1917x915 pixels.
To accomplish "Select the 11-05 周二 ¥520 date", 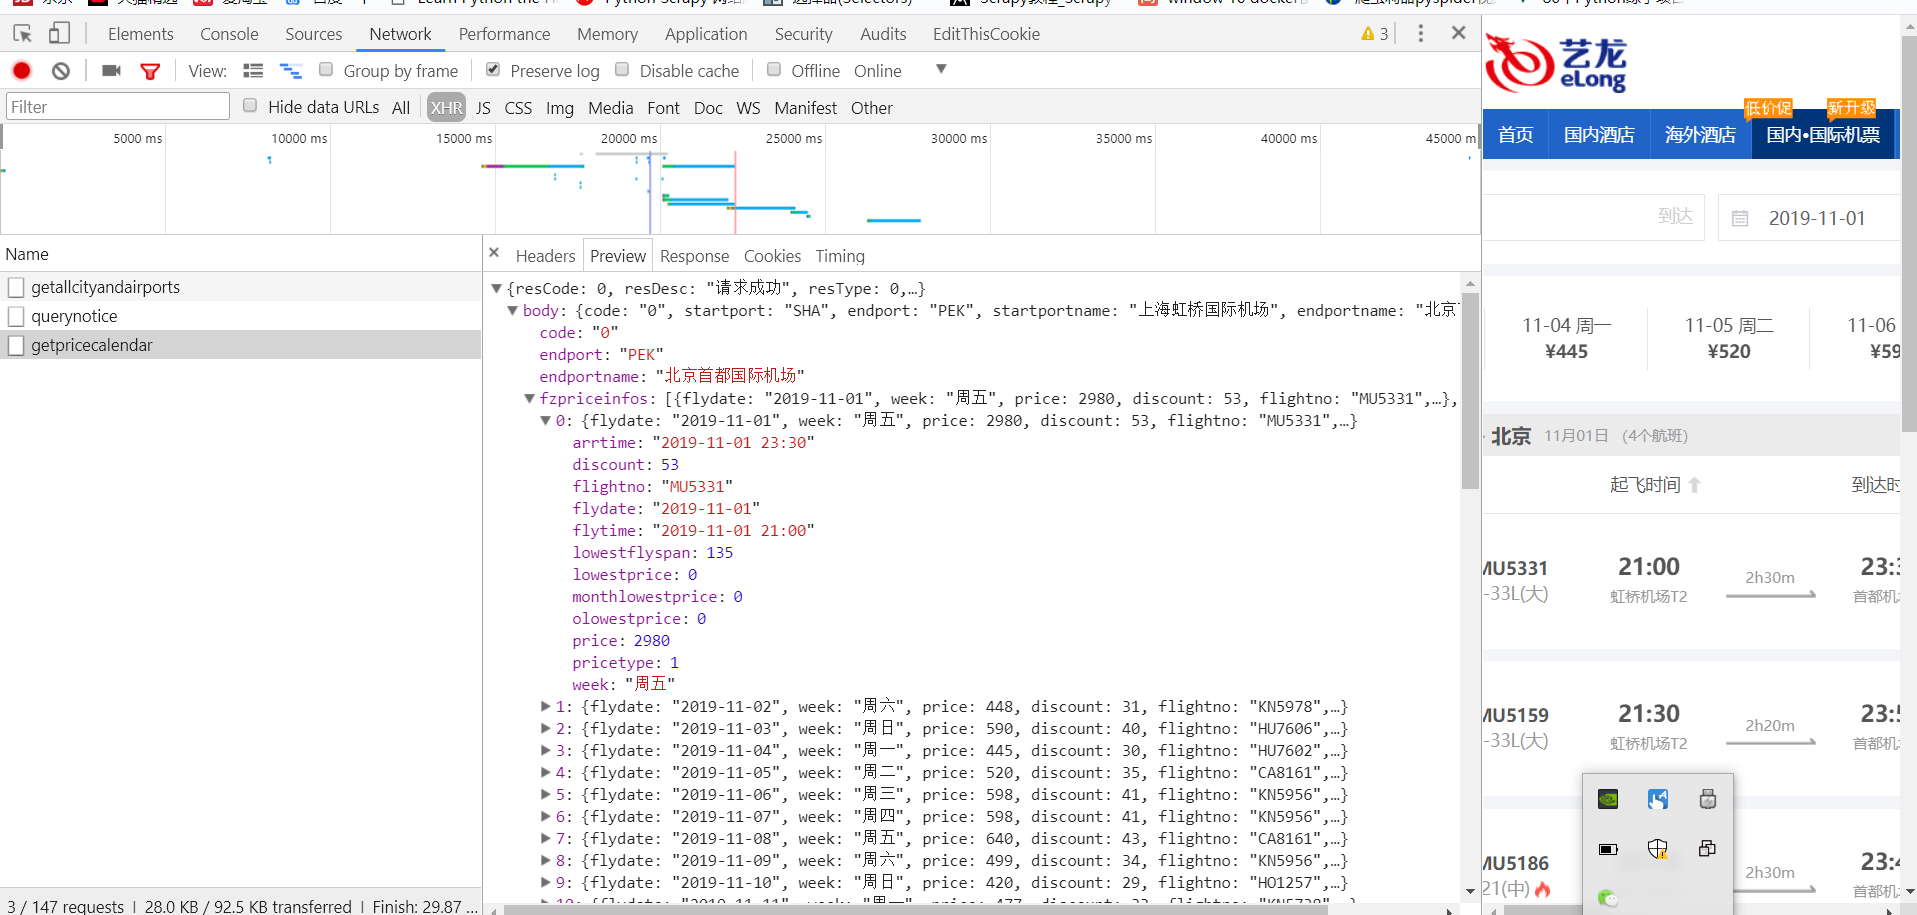I will (1729, 338).
